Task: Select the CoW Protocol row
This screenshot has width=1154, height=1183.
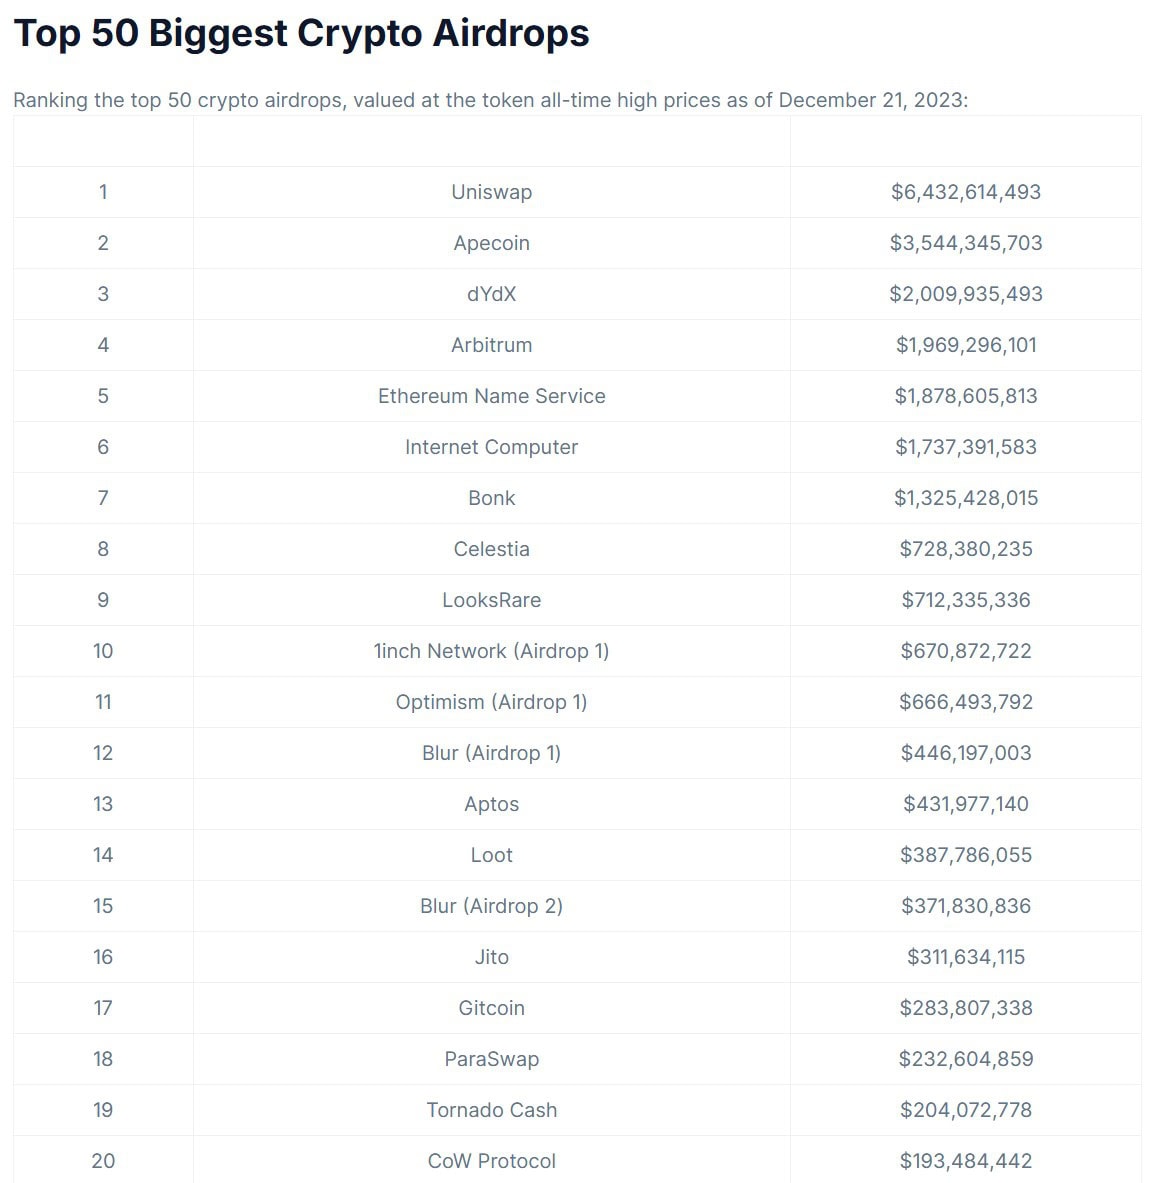Action: point(491,1161)
